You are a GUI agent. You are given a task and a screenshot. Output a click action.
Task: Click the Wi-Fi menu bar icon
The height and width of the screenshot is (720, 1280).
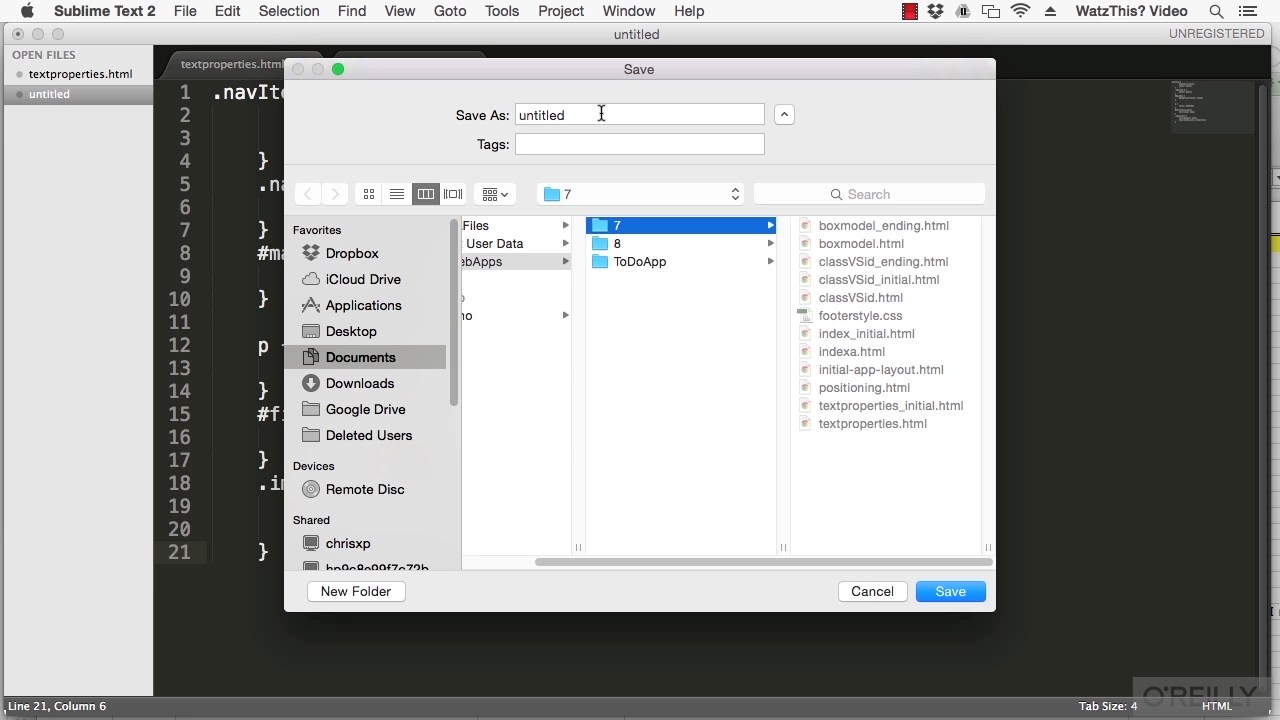1021,11
